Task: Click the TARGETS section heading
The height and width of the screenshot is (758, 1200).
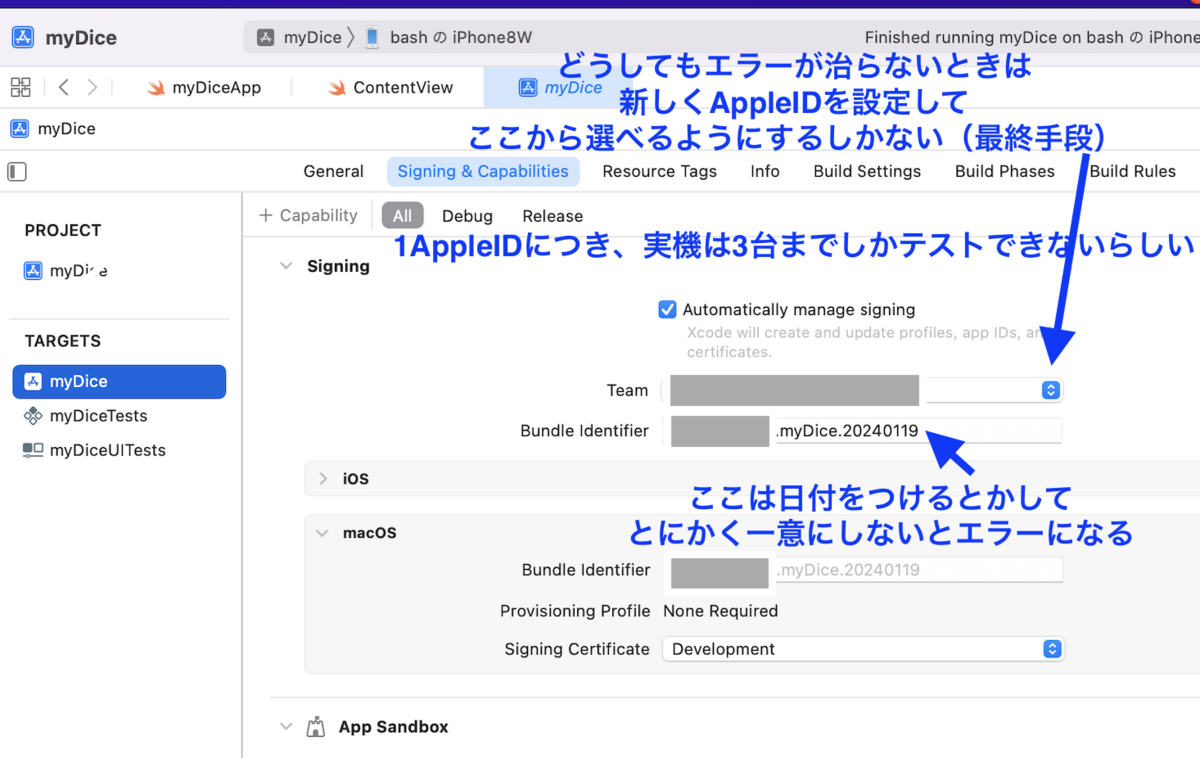Action: tap(63, 341)
